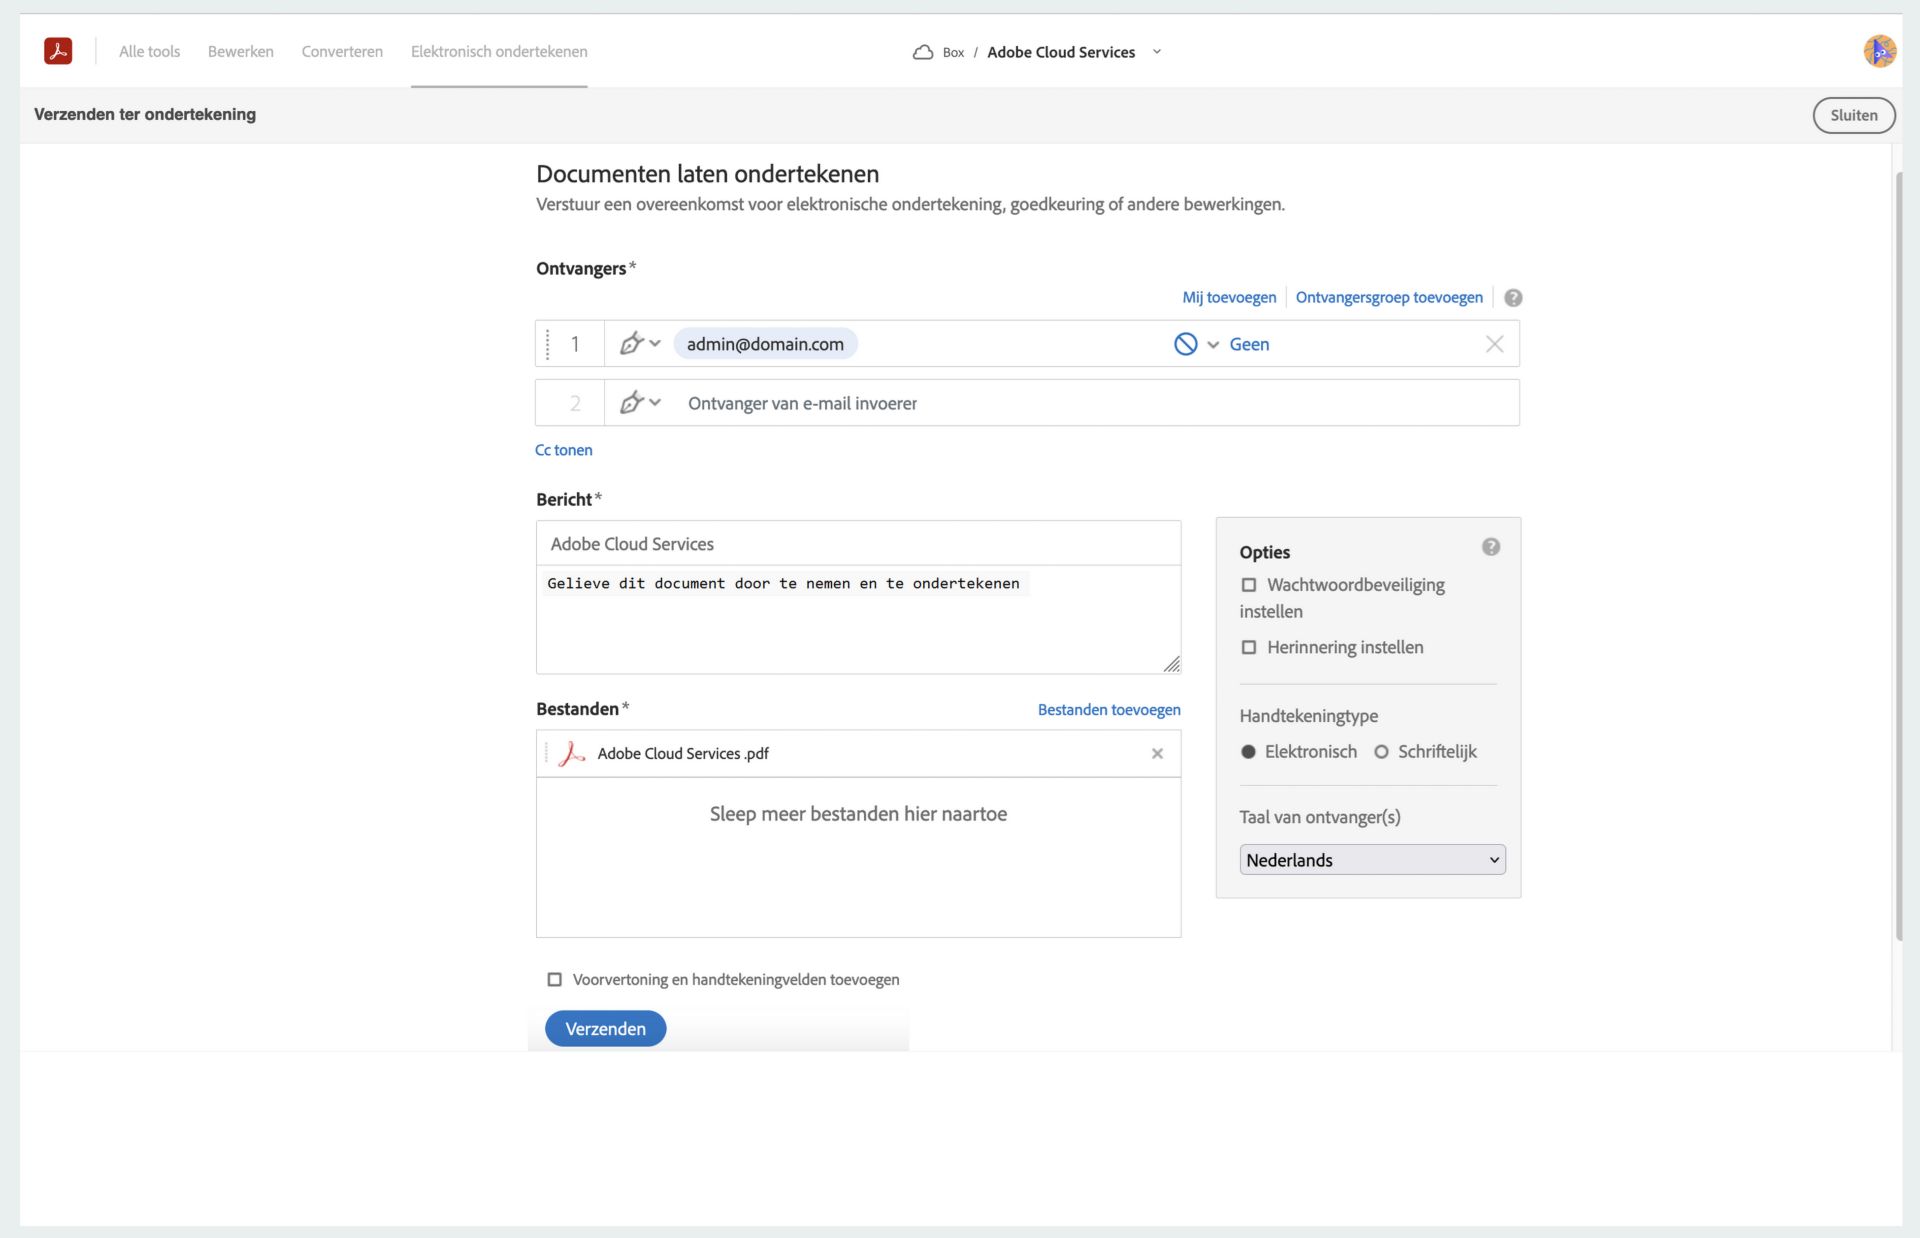Toggle Voorvertoning en handtekeningvelden toevoegen checkbox
The width and height of the screenshot is (1920, 1238).
(554, 979)
